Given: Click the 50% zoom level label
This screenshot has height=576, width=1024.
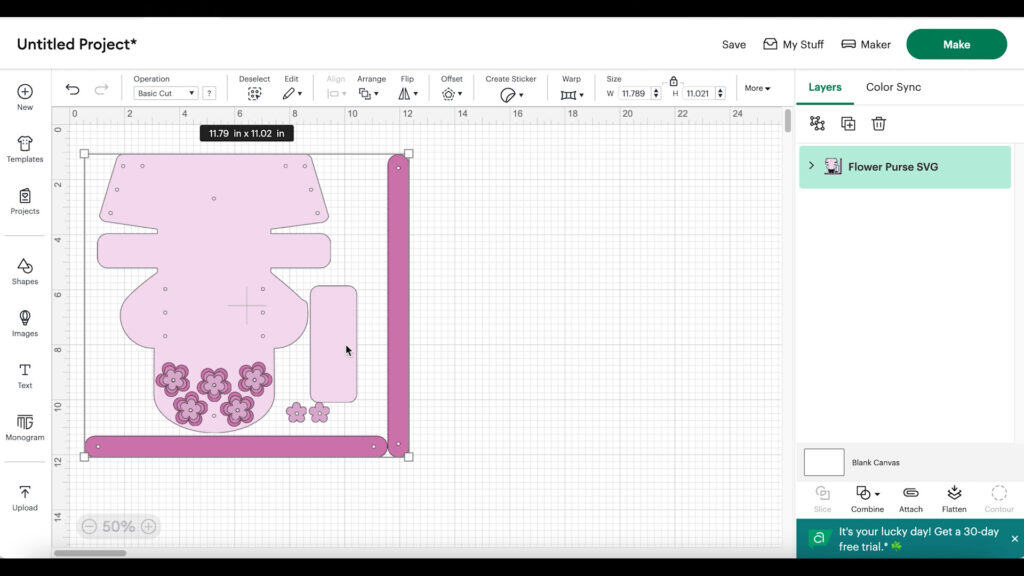Looking at the screenshot, I should point(118,526).
